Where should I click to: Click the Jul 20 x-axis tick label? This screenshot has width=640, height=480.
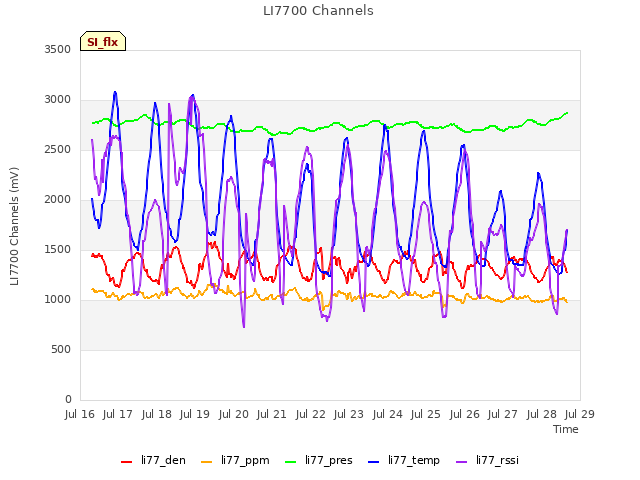pyautogui.click(x=233, y=414)
